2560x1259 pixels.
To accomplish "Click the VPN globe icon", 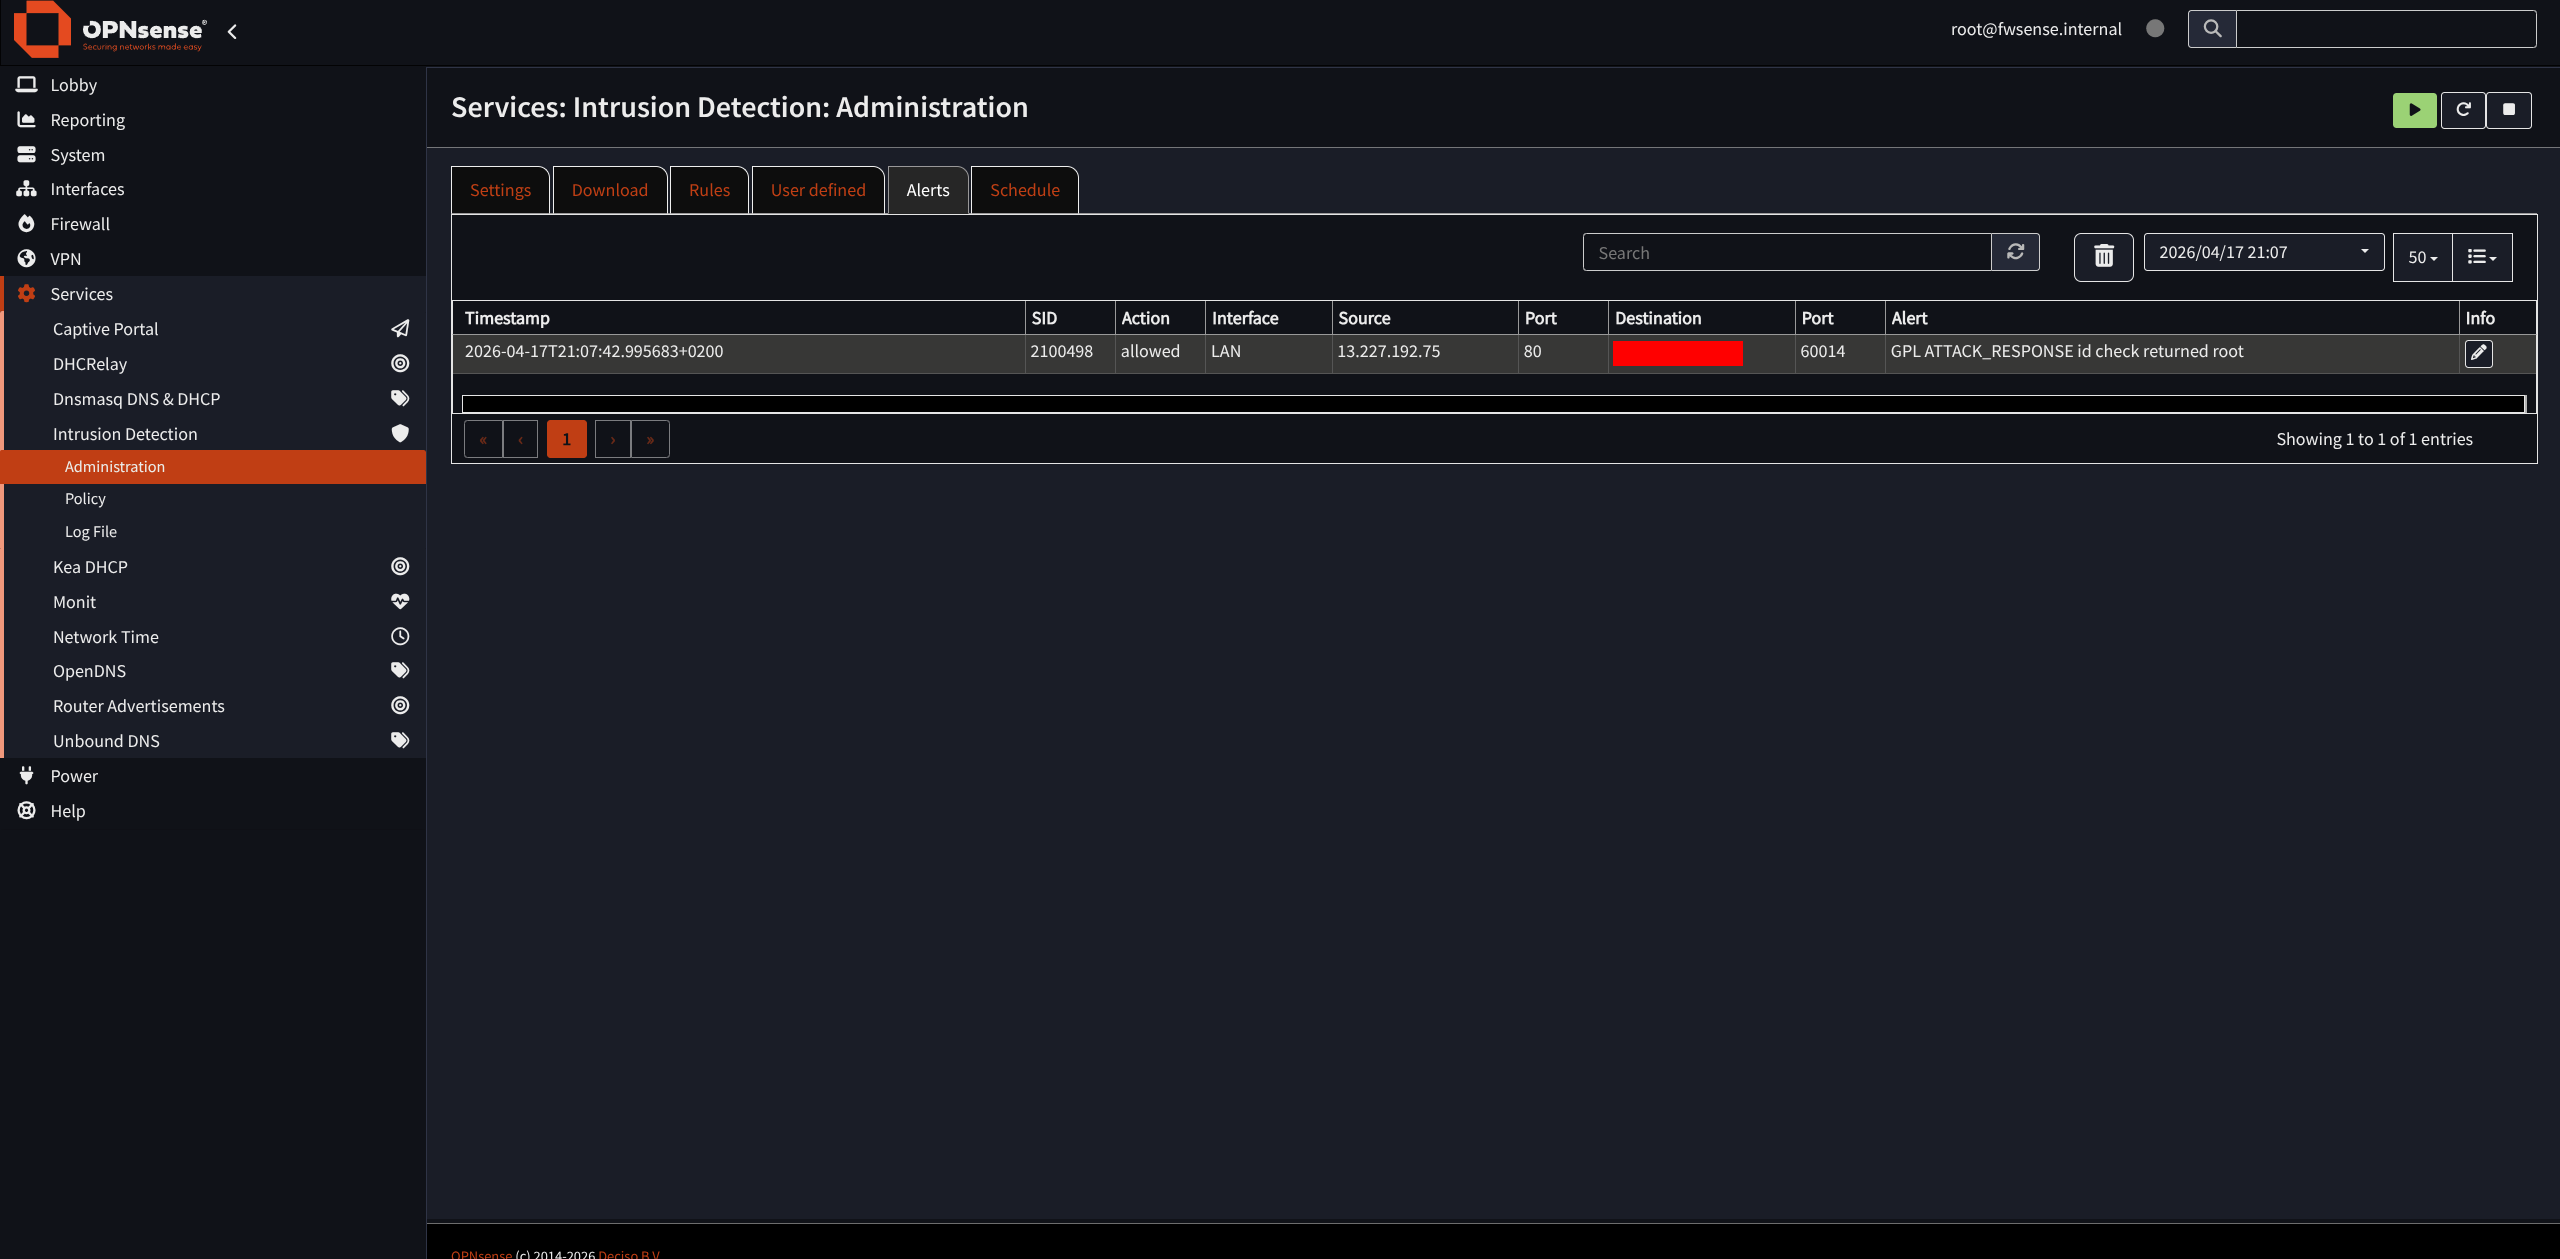I will 27,259.
